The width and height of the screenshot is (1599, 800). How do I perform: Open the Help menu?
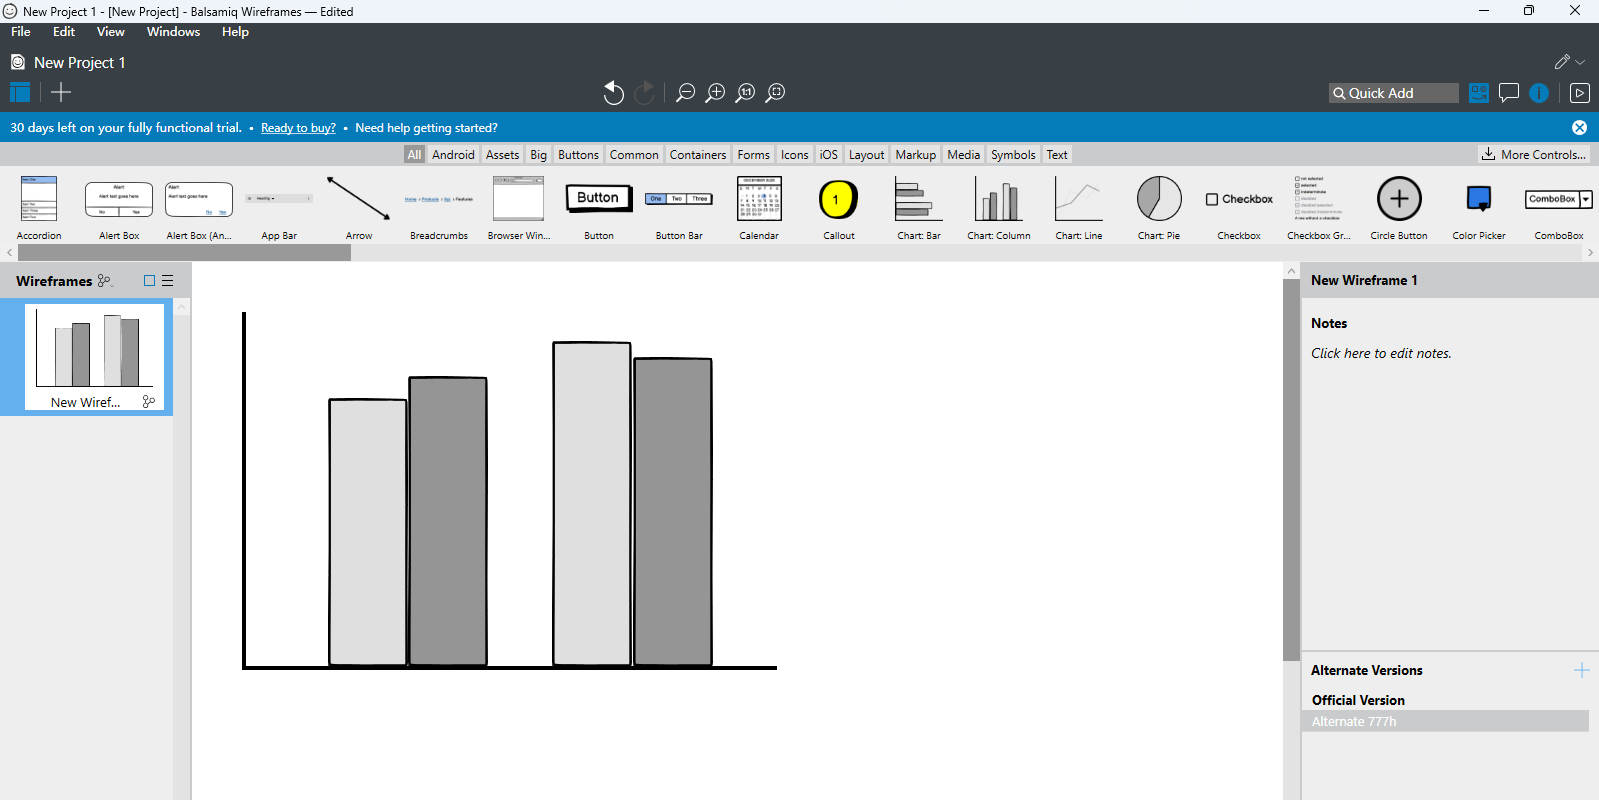tap(235, 32)
